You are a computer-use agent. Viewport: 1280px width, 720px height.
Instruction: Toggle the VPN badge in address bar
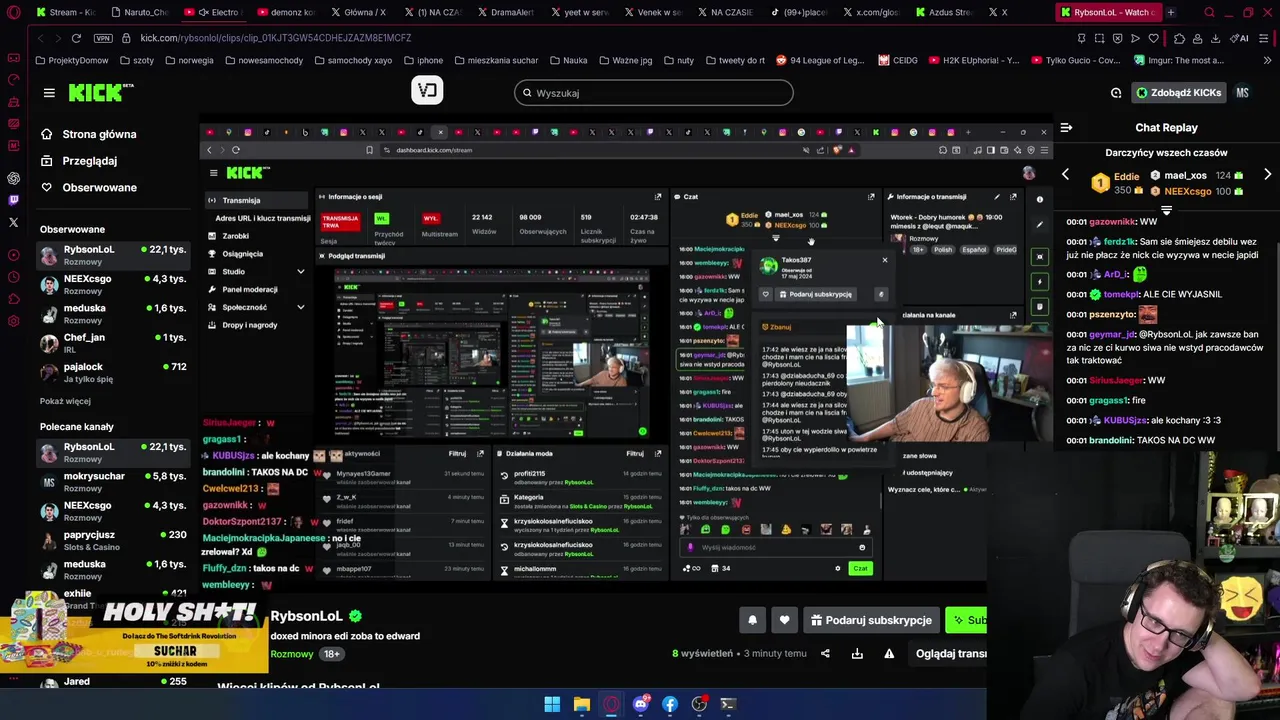click(x=103, y=38)
